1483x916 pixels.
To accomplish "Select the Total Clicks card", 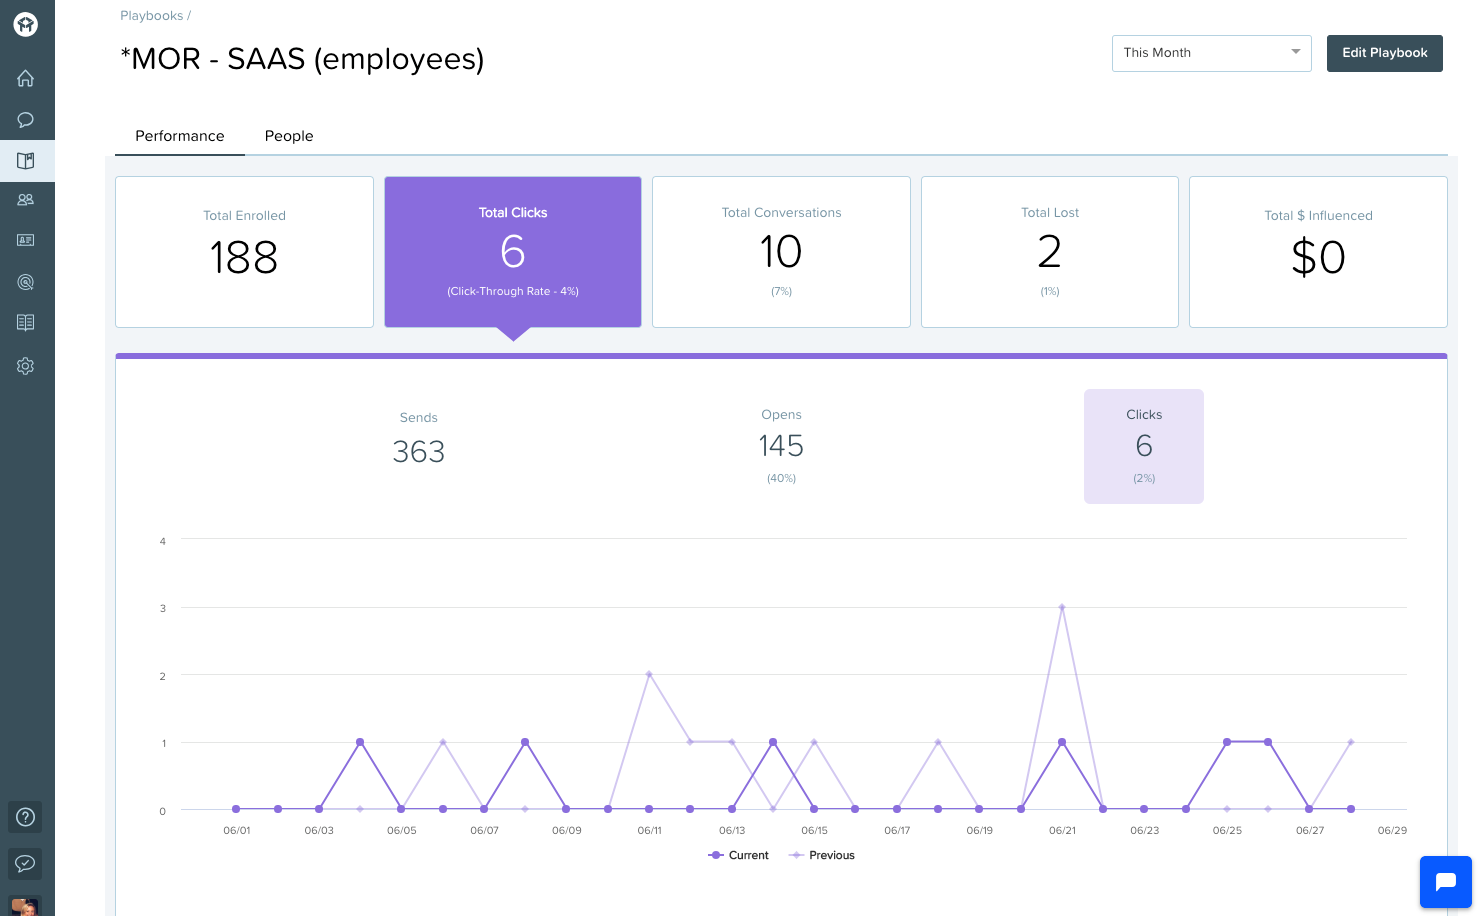I will (x=513, y=252).
